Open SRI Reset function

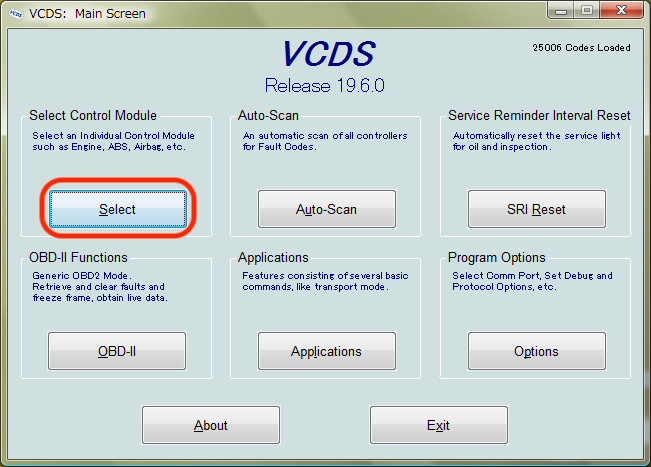point(536,209)
